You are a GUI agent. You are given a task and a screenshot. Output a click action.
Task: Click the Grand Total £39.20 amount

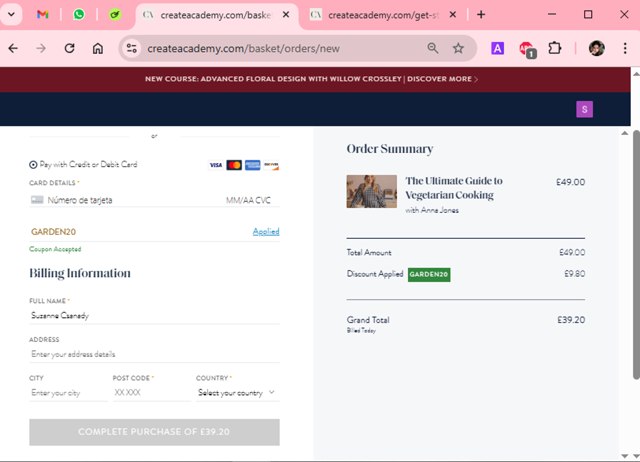[571, 320]
